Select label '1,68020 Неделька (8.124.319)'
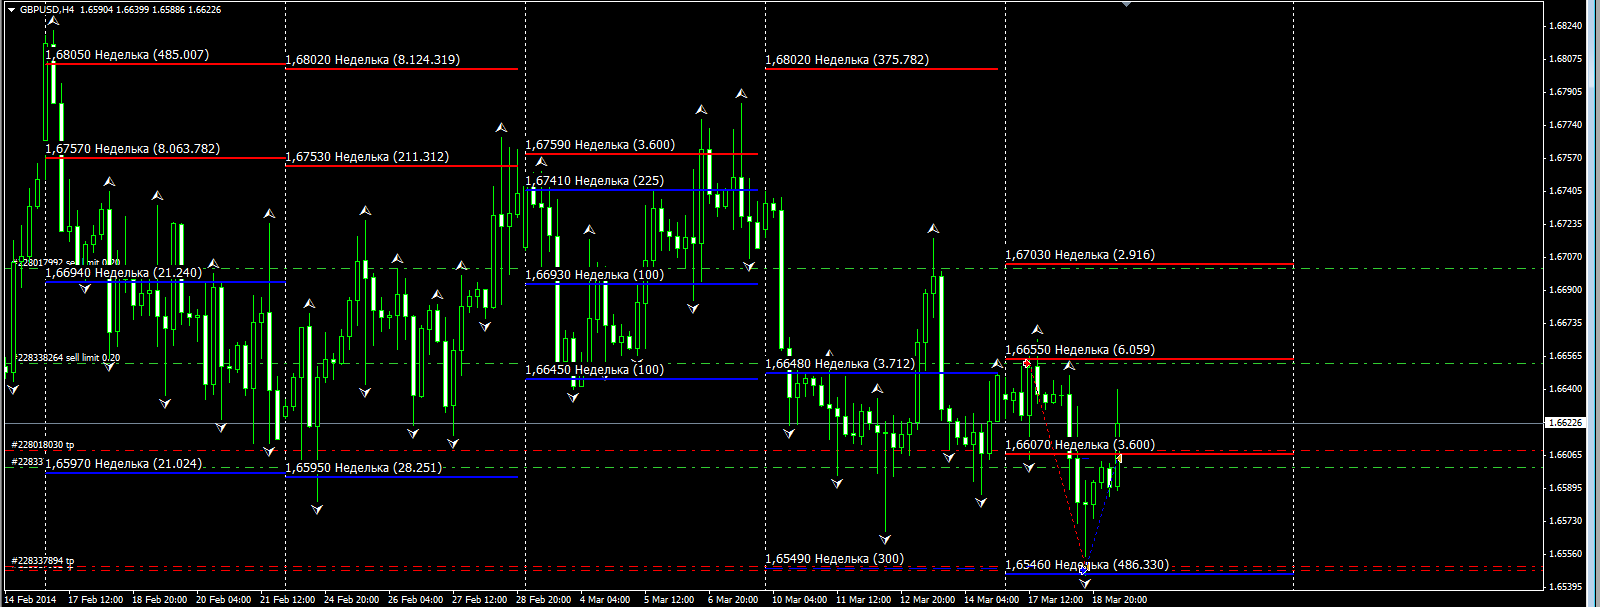Image resolution: width=1600 pixels, height=607 pixels. (373, 60)
